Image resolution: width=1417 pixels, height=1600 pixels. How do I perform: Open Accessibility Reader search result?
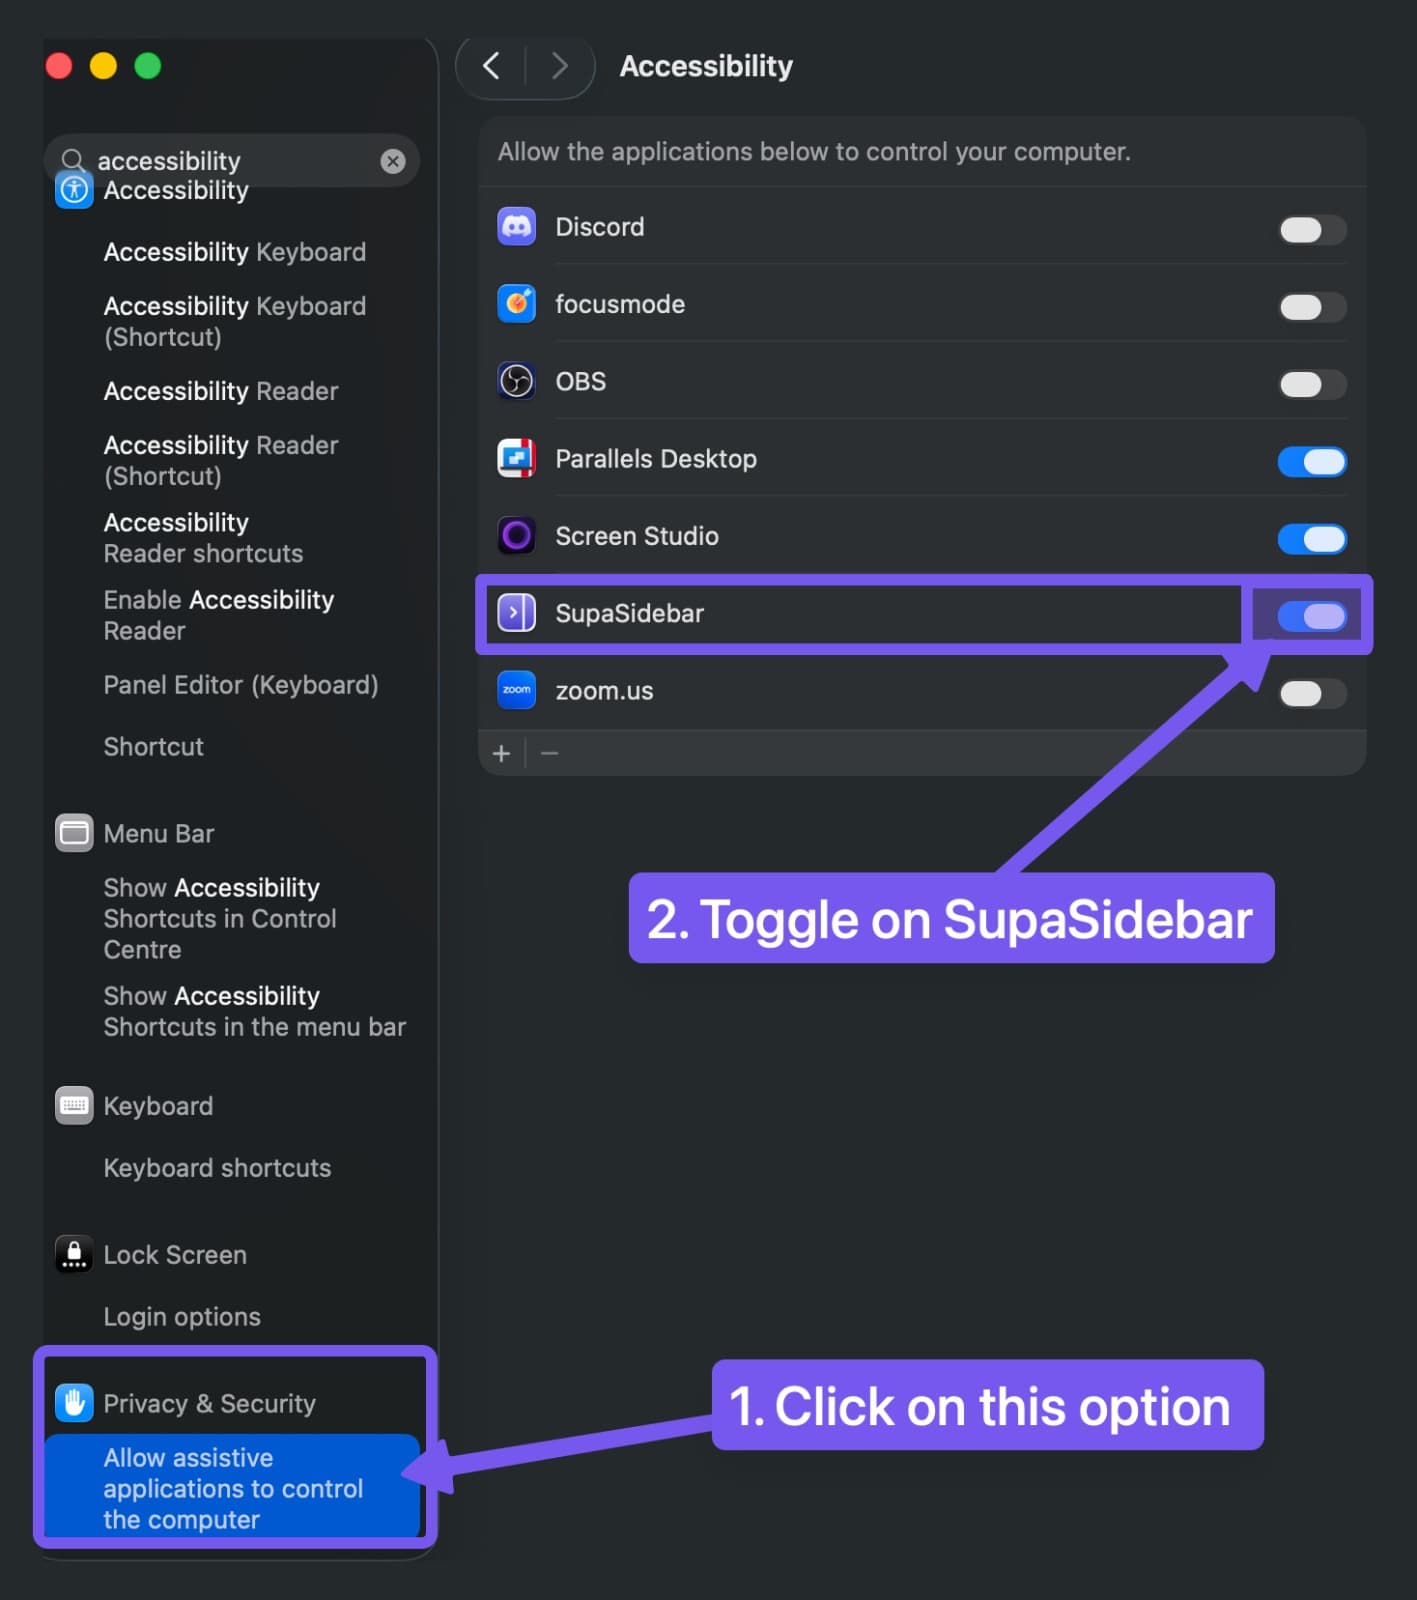(x=221, y=391)
